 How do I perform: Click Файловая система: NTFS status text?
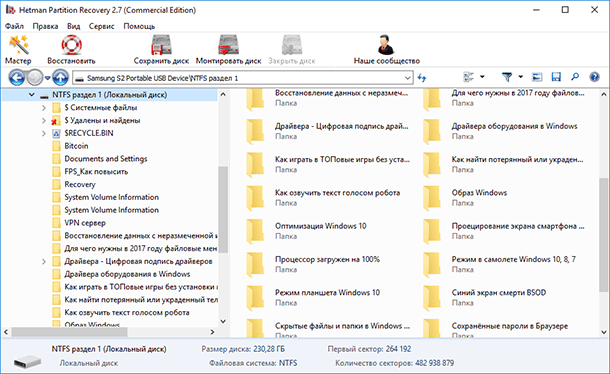pyautogui.click(x=253, y=363)
